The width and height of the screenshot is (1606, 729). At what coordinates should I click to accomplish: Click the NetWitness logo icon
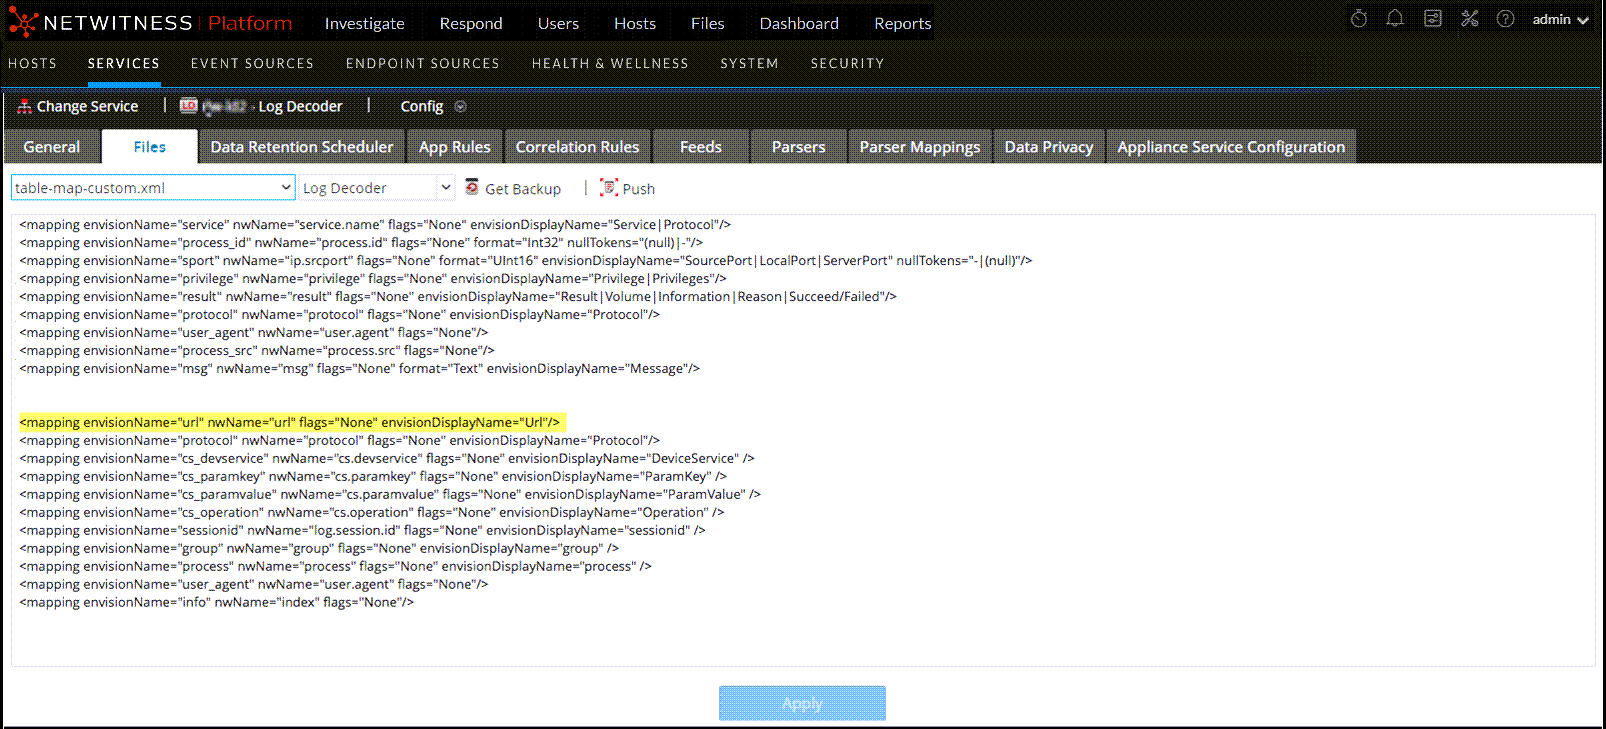point(22,23)
